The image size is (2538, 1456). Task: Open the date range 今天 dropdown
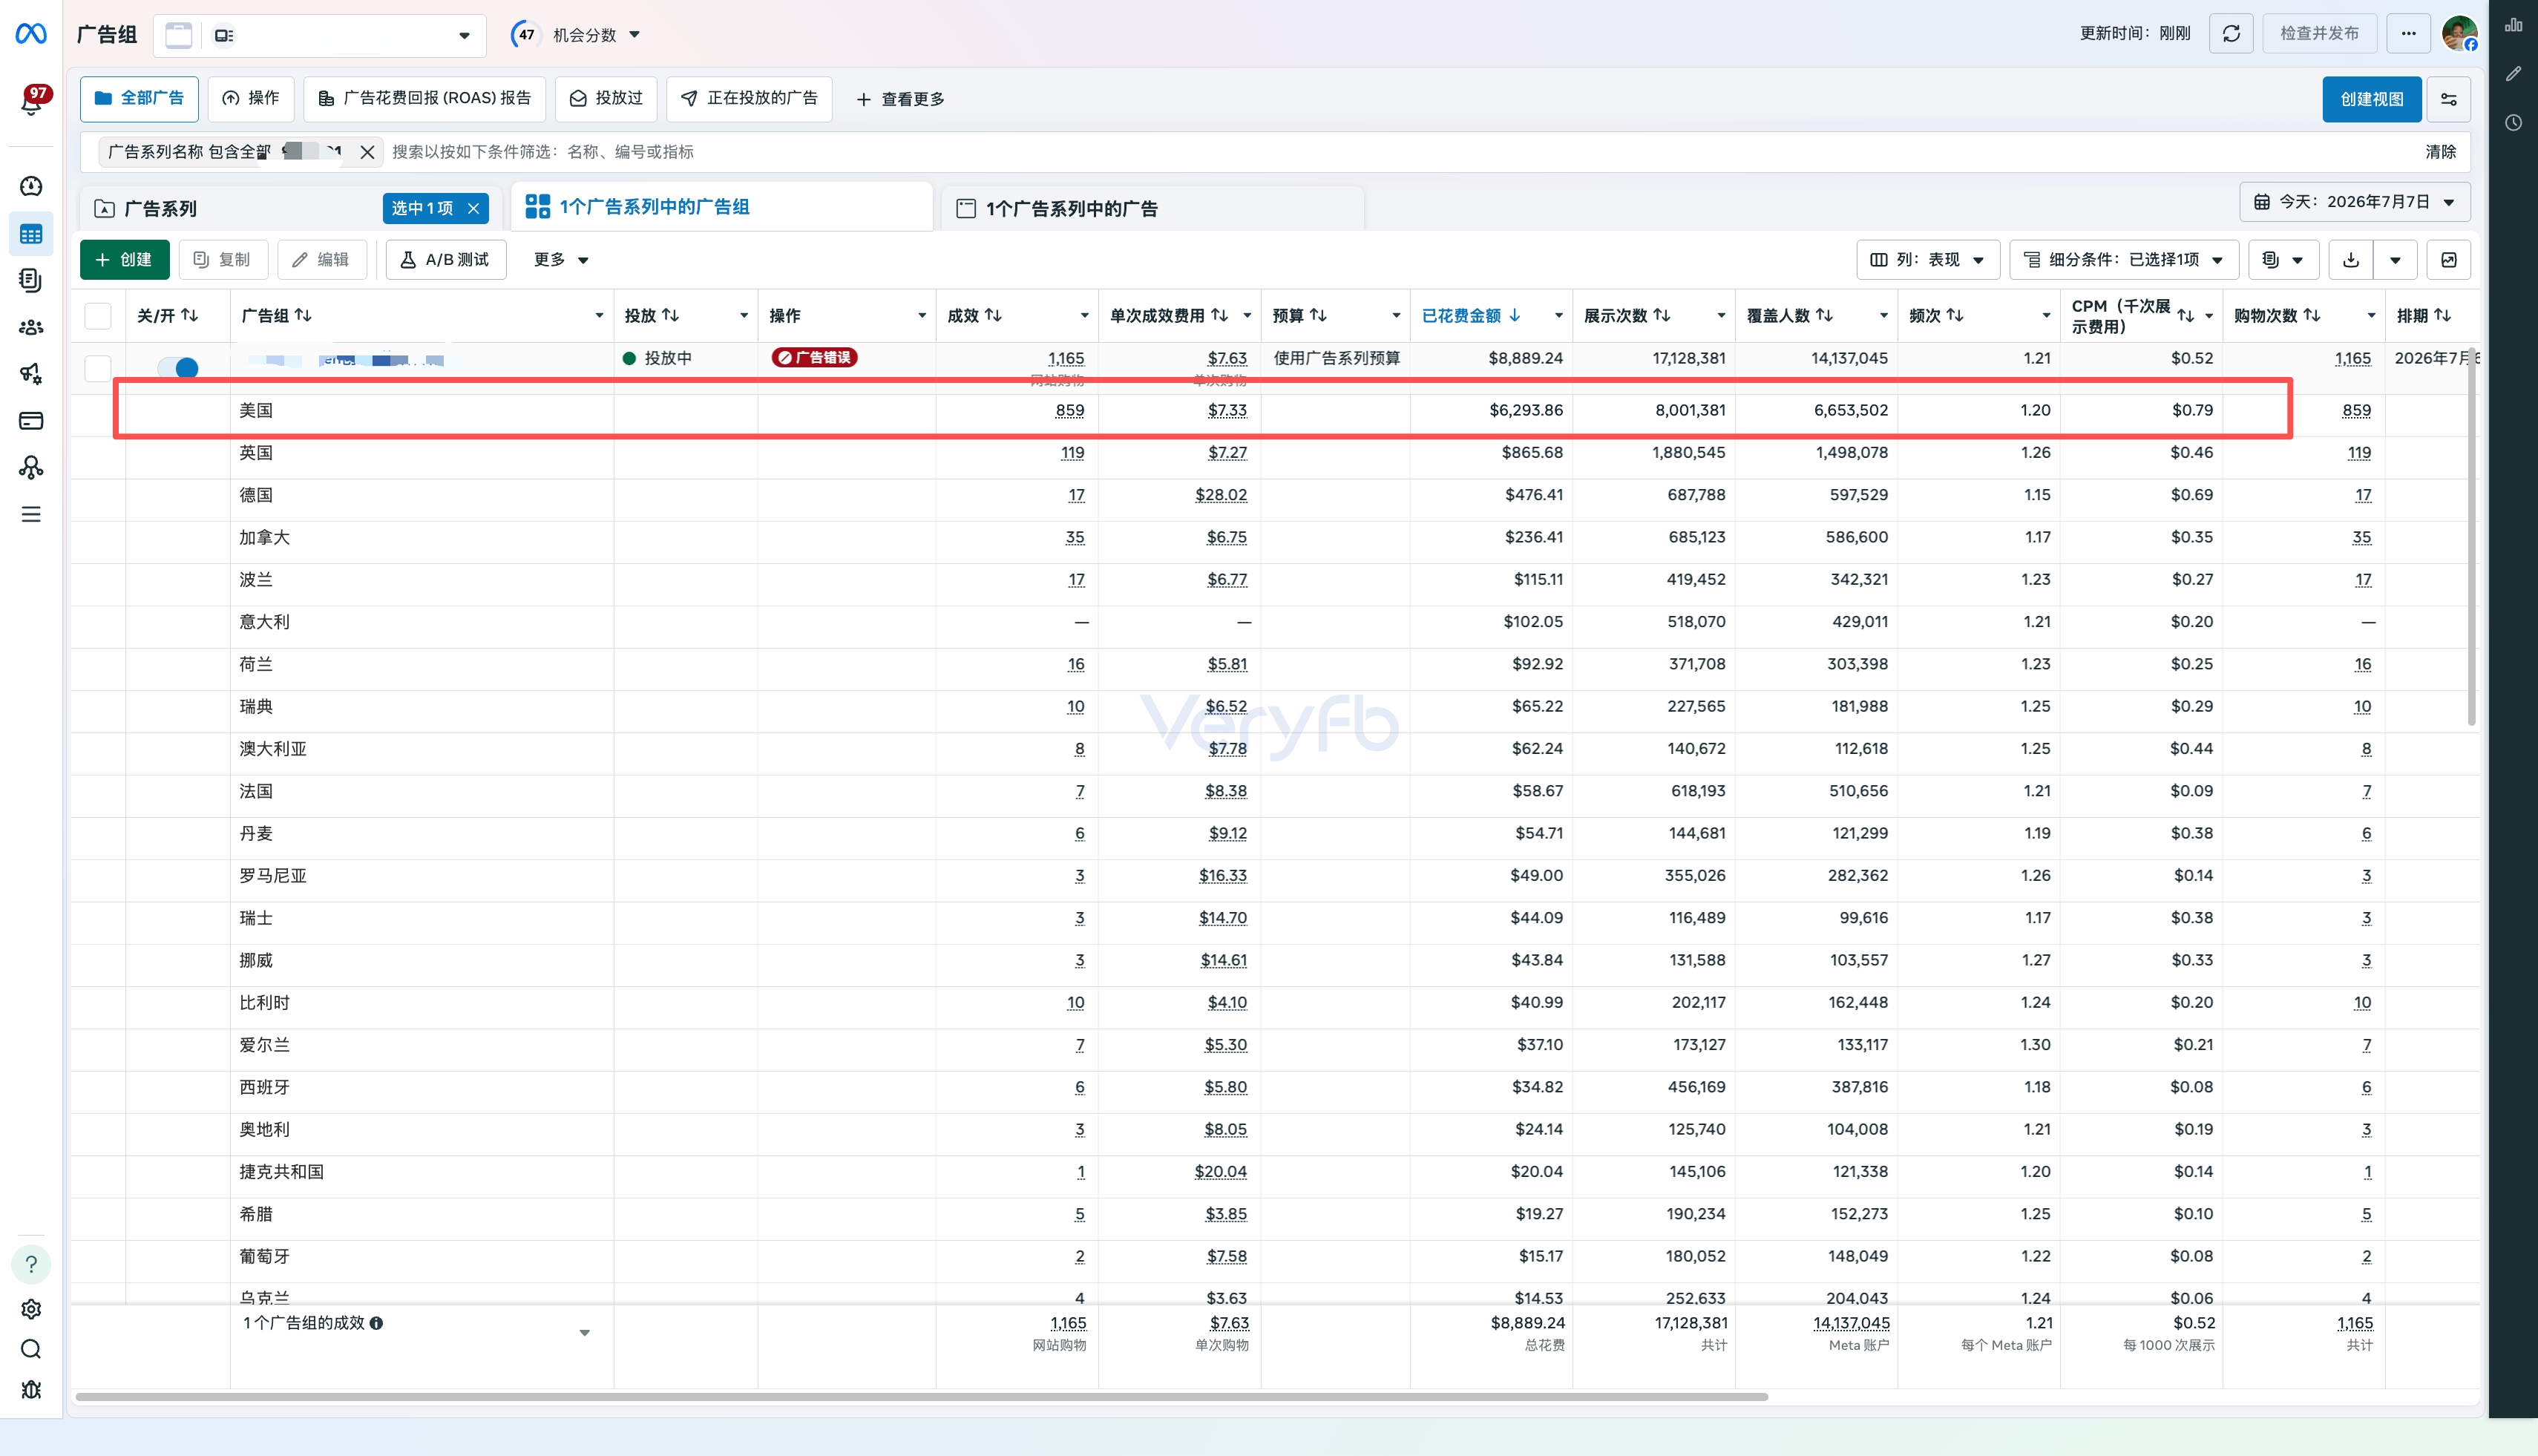pos(2355,202)
